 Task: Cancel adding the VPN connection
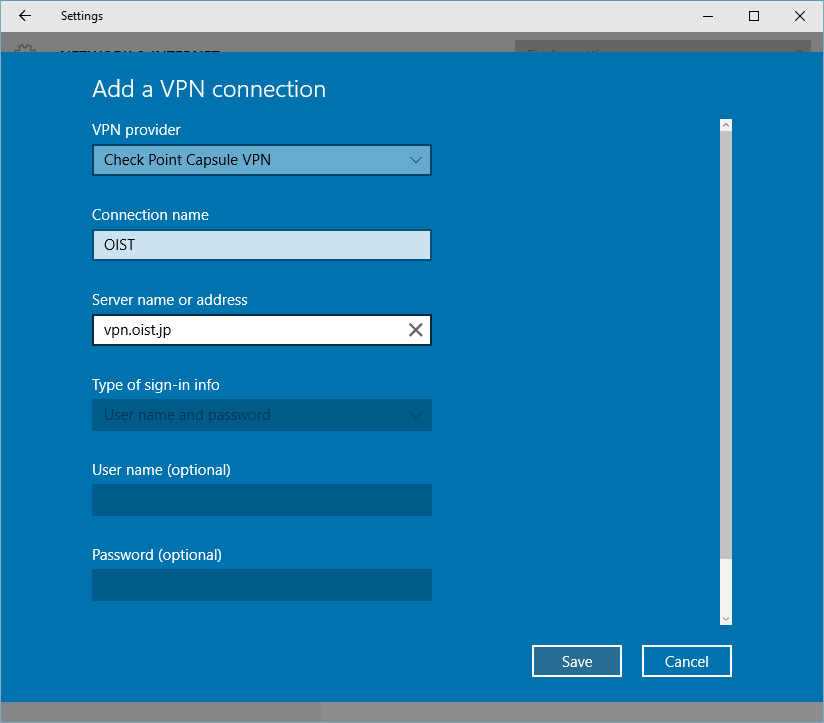click(x=686, y=661)
